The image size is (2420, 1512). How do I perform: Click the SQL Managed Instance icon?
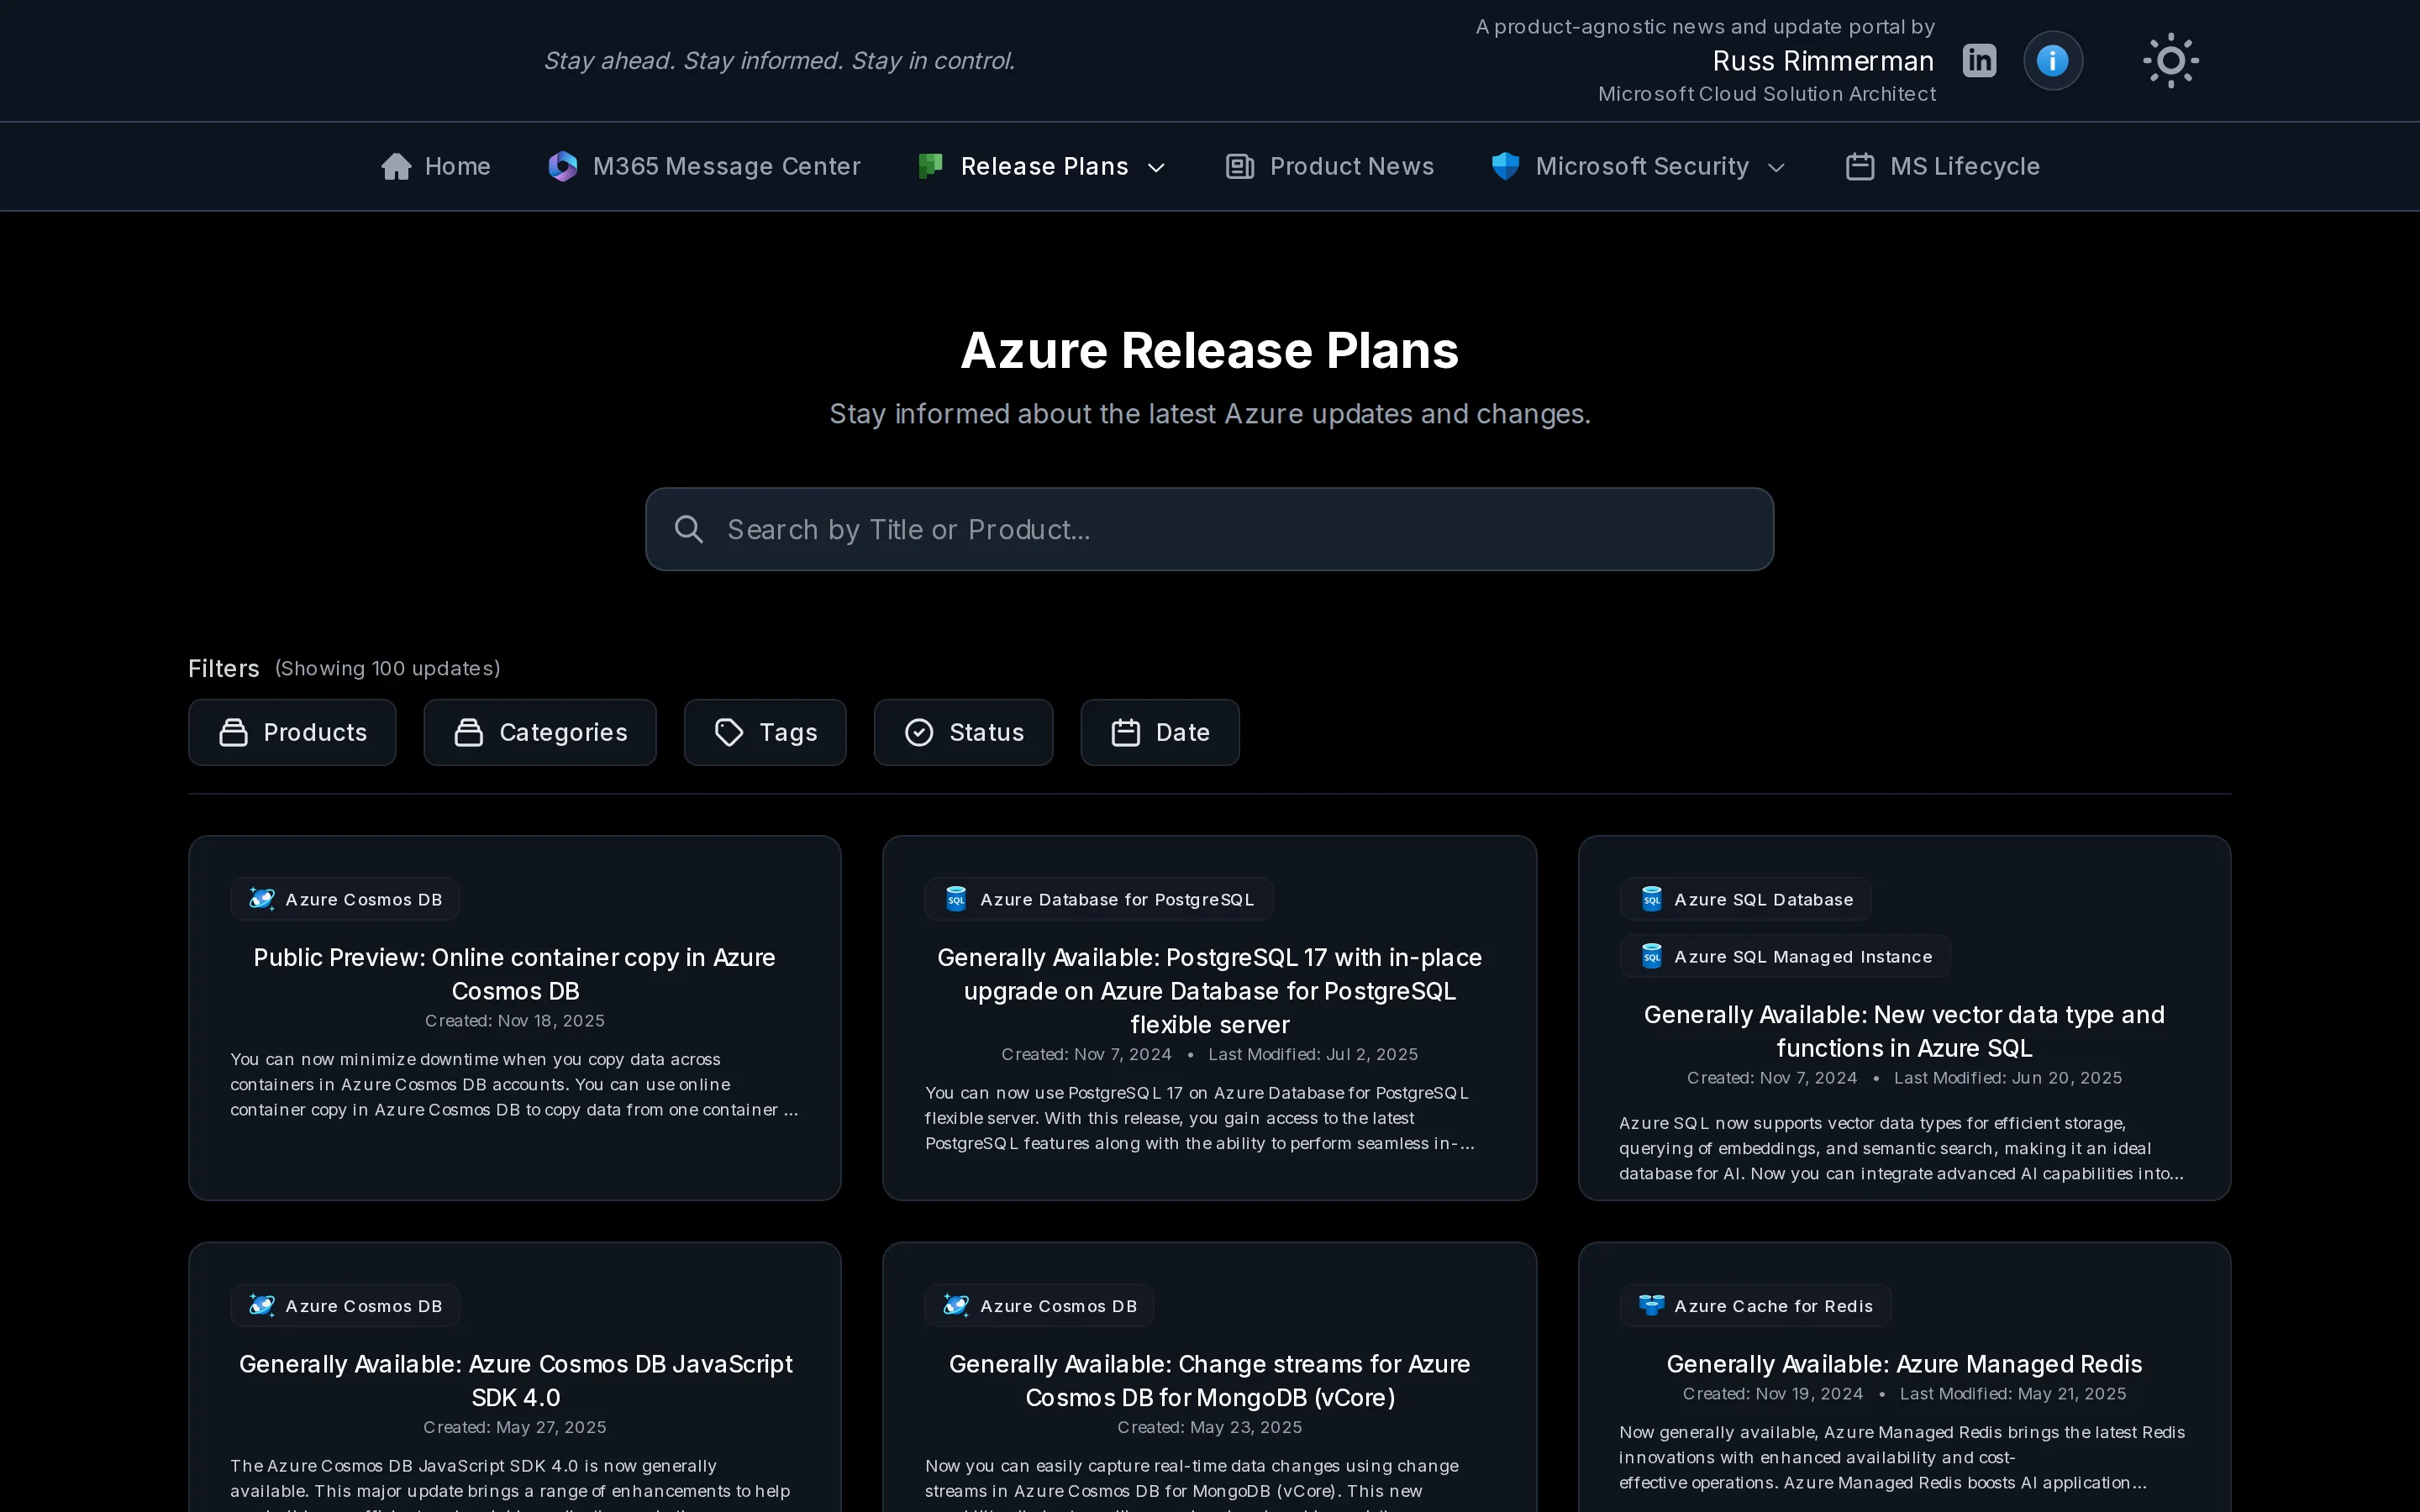tap(1651, 956)
